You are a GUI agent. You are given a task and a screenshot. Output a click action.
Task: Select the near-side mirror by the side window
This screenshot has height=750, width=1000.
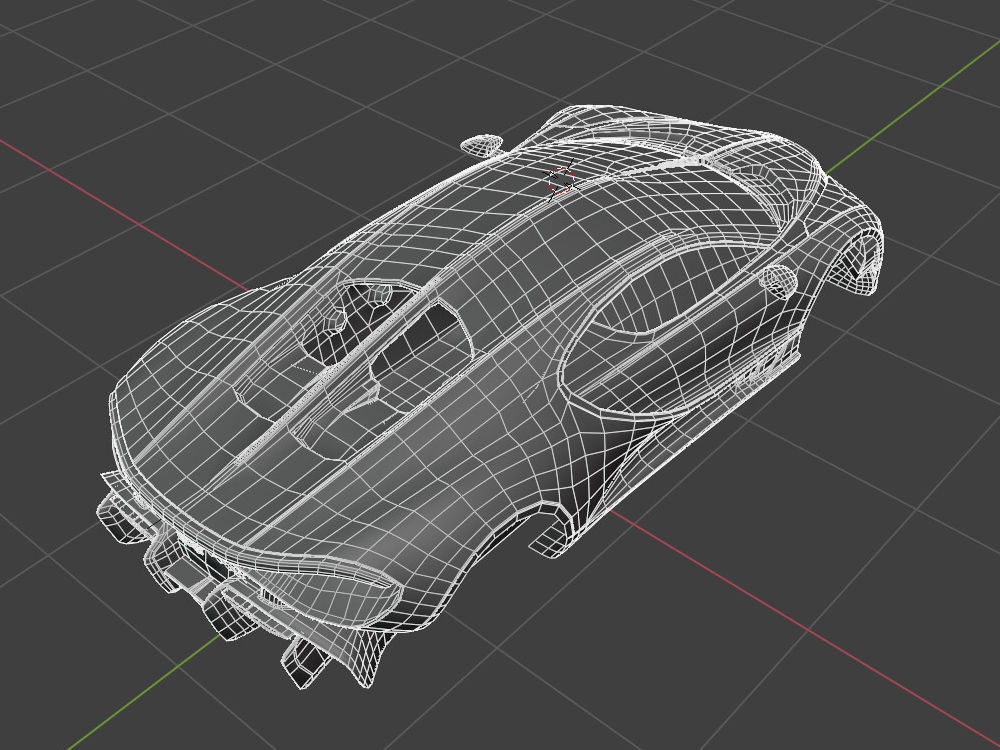click(778, 280)
